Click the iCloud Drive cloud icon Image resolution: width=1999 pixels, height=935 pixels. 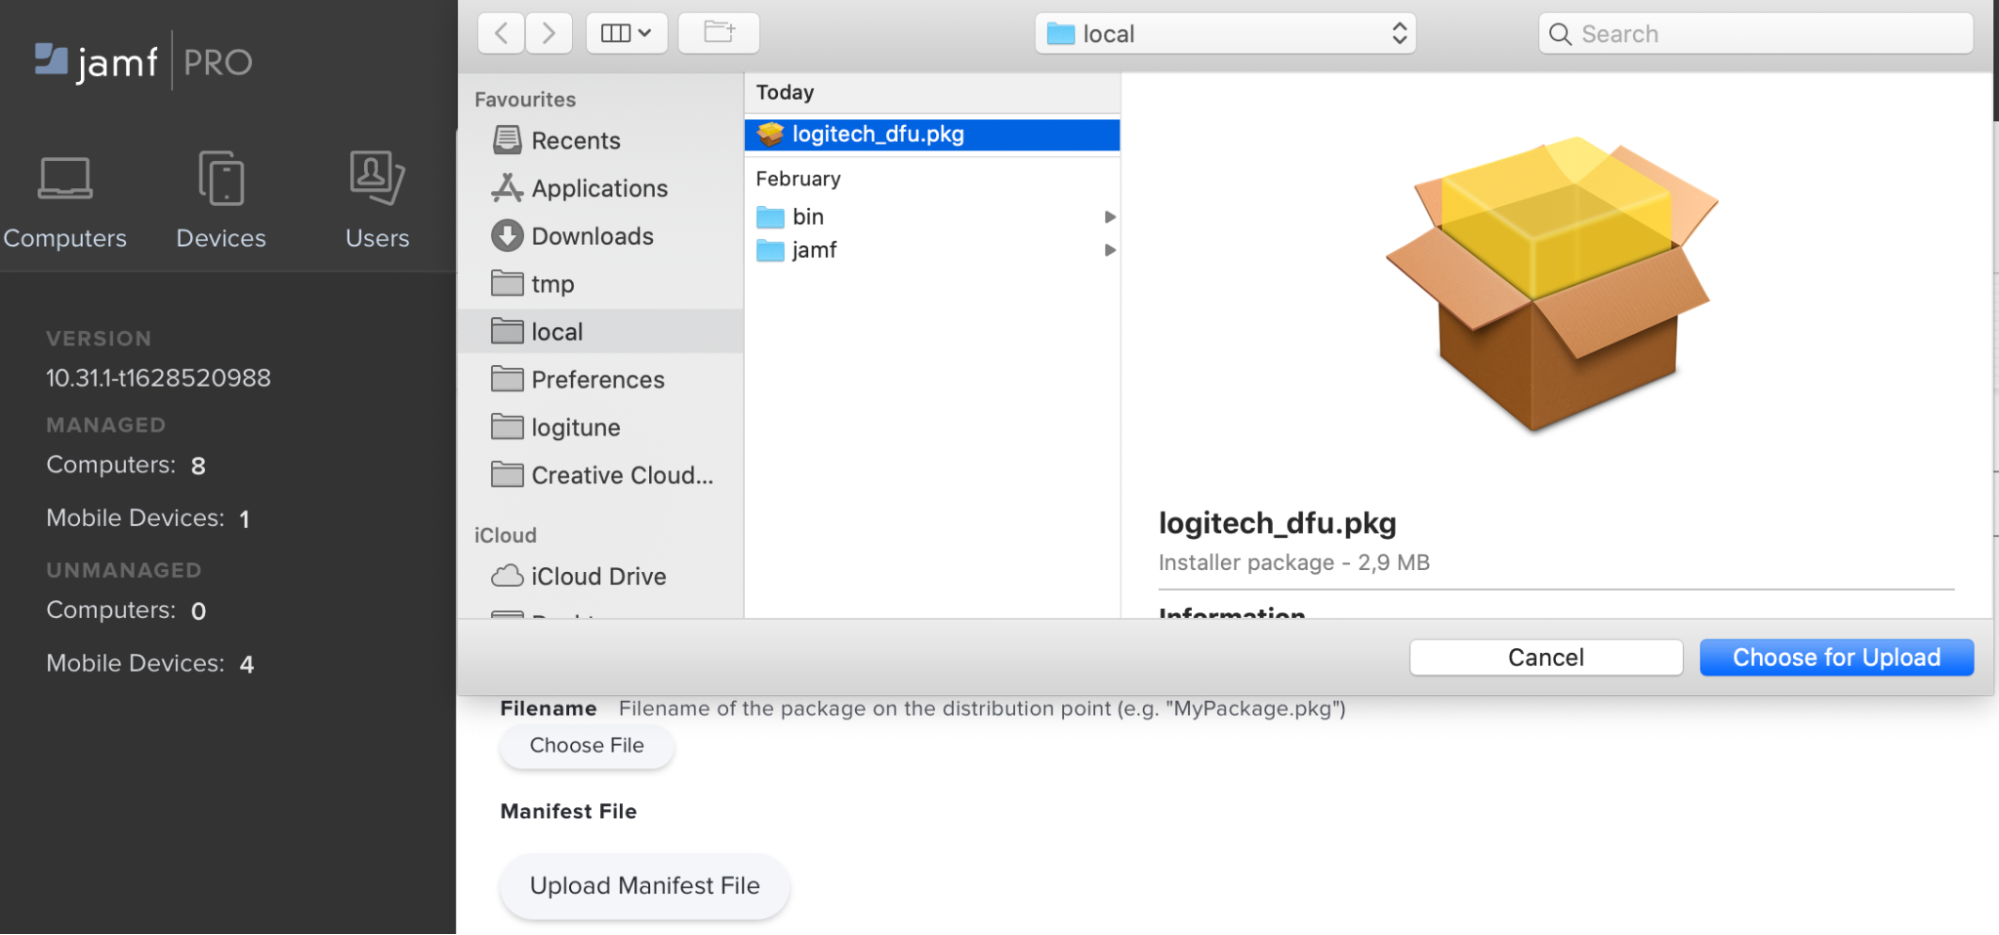coord(507,576)
